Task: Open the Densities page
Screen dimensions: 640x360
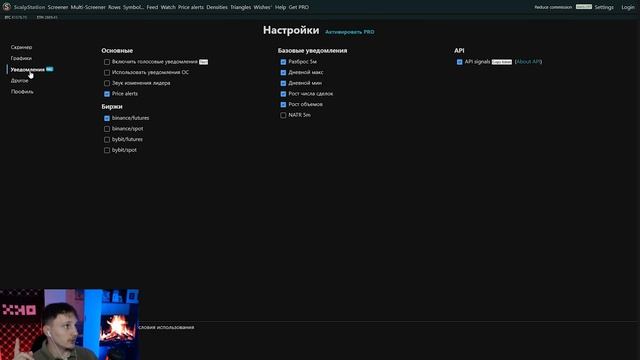Action: pos(217,7)
